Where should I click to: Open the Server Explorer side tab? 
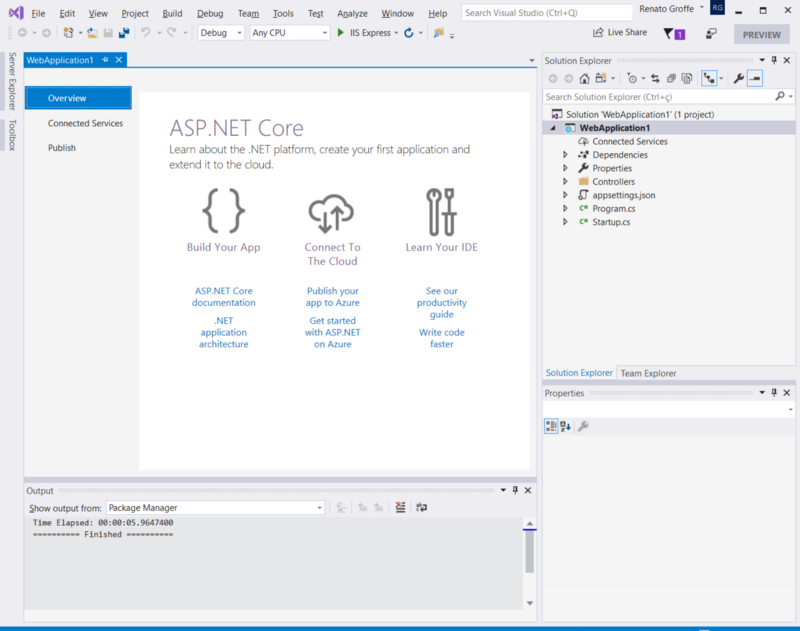click(12, 82)
